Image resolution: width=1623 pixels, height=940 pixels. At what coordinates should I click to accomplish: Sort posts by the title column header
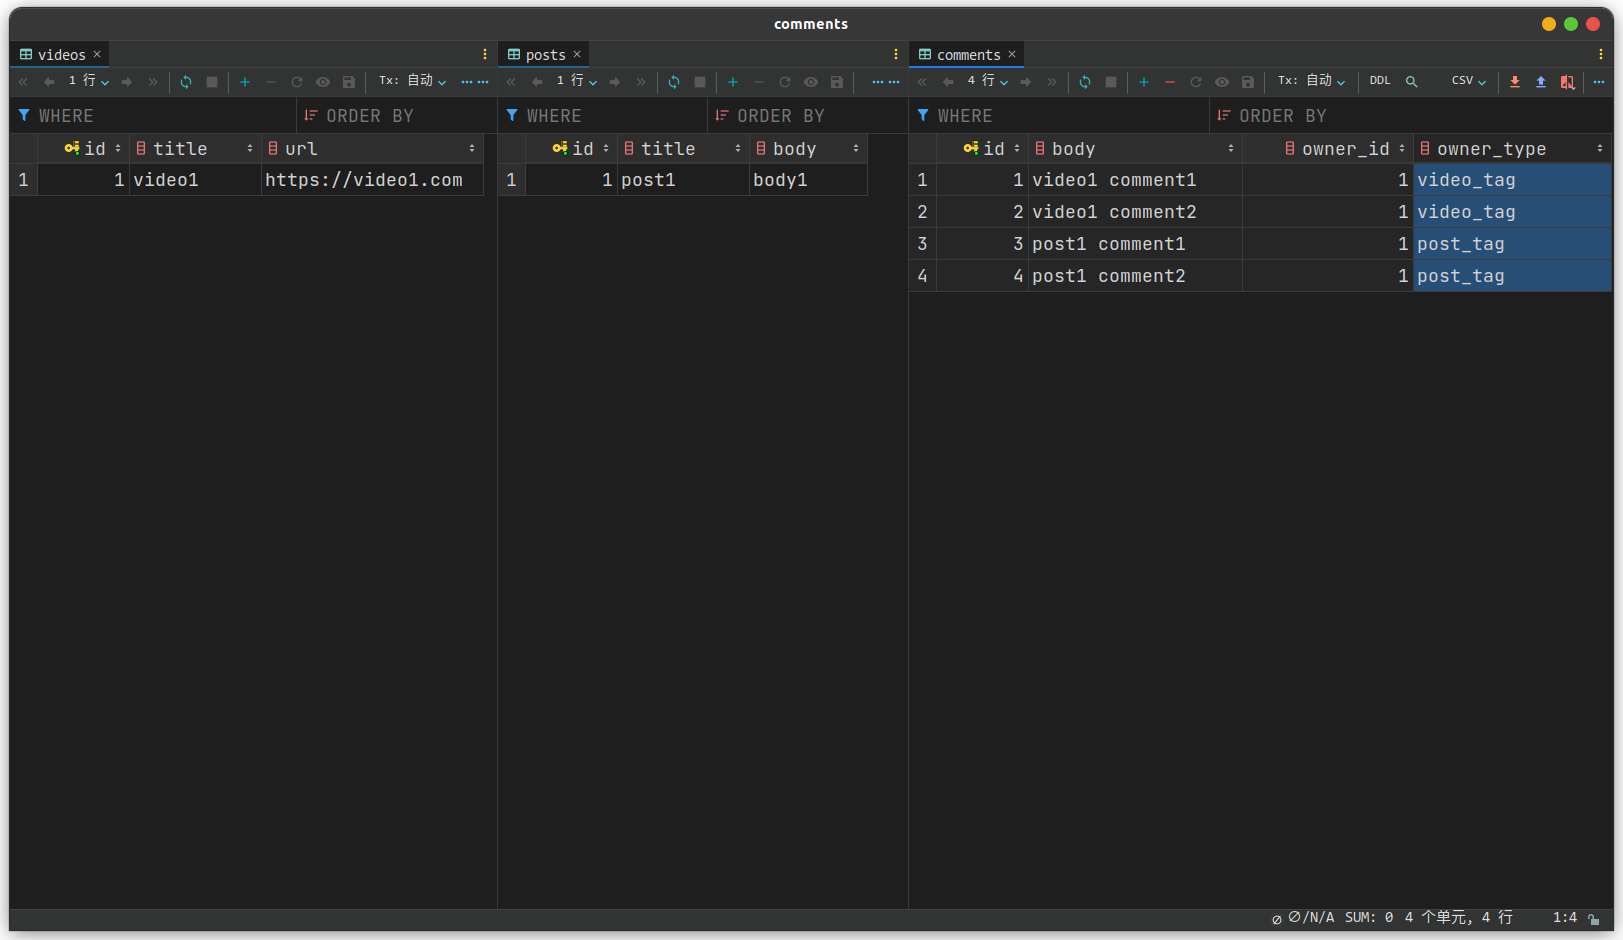click(683, 149)
